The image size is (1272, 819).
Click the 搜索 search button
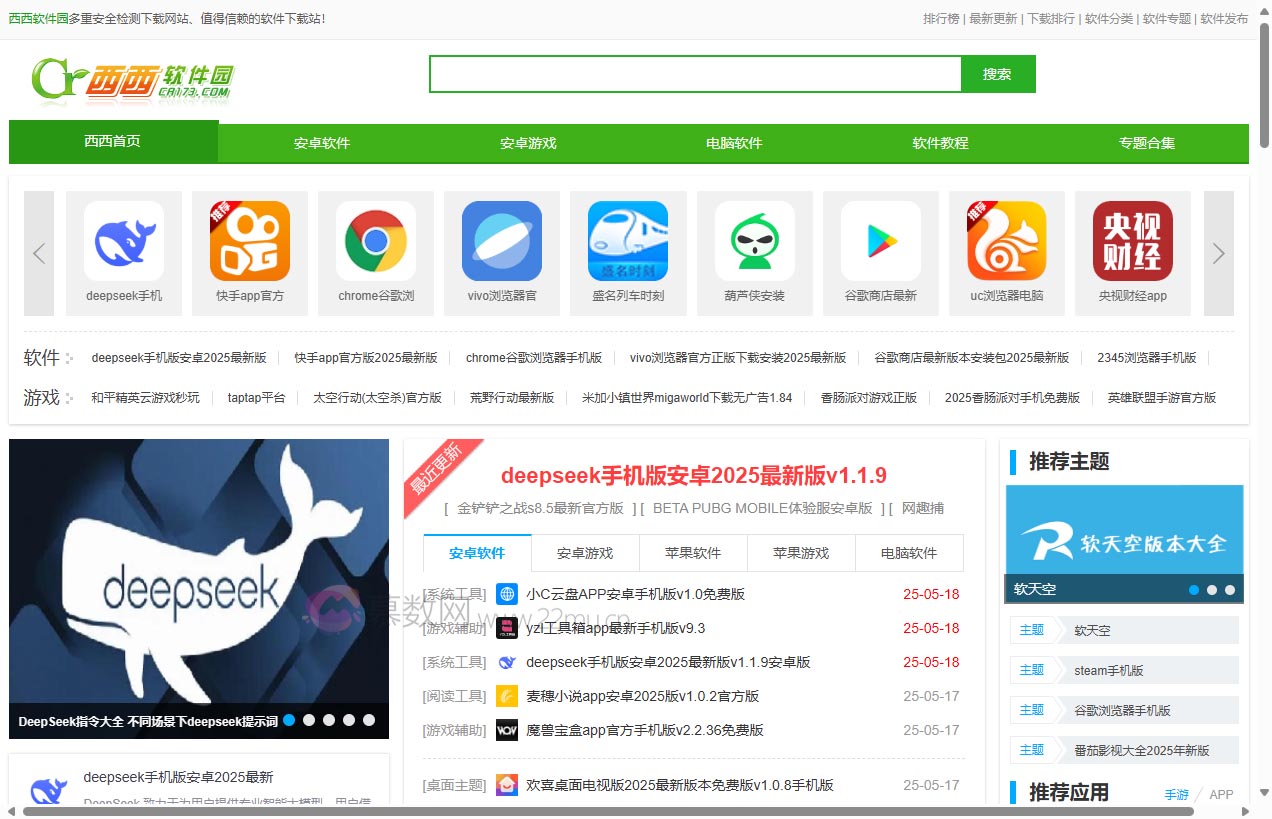tap(997, 73)
